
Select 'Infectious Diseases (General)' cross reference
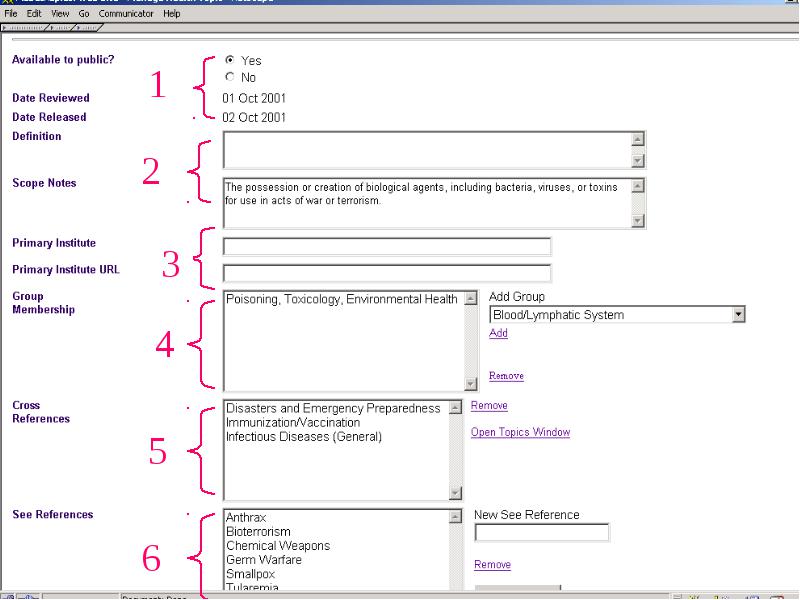click(x=304, y=437)
